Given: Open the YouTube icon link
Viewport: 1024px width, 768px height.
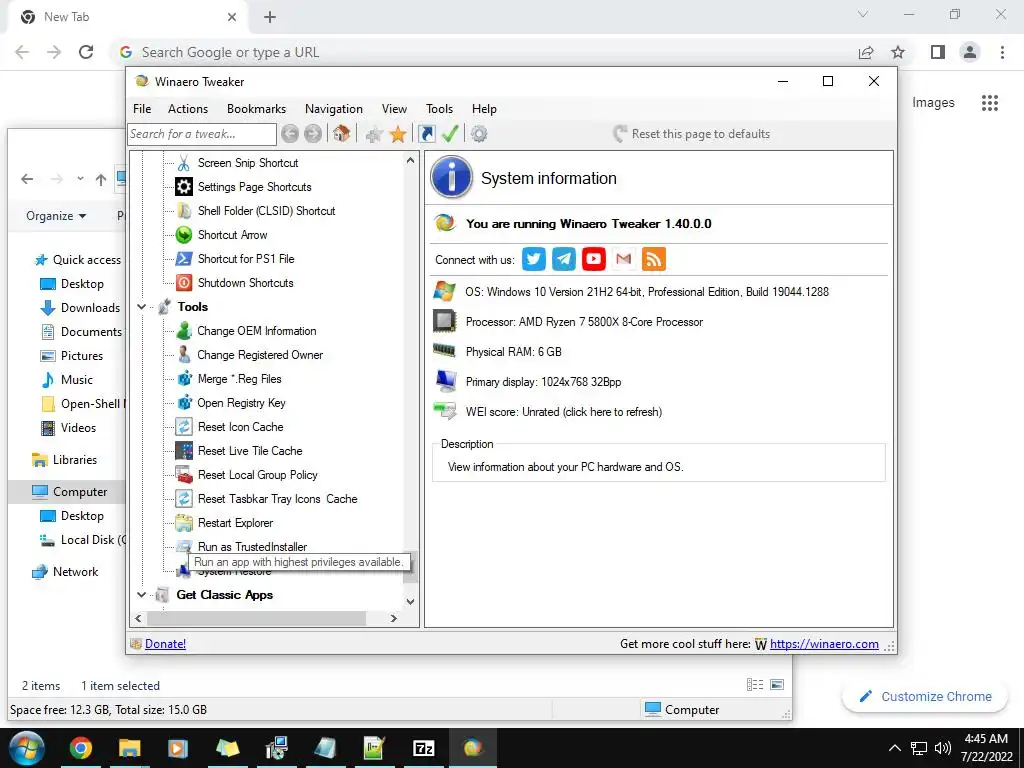Looking at the screenshot, I should [594, 259].
